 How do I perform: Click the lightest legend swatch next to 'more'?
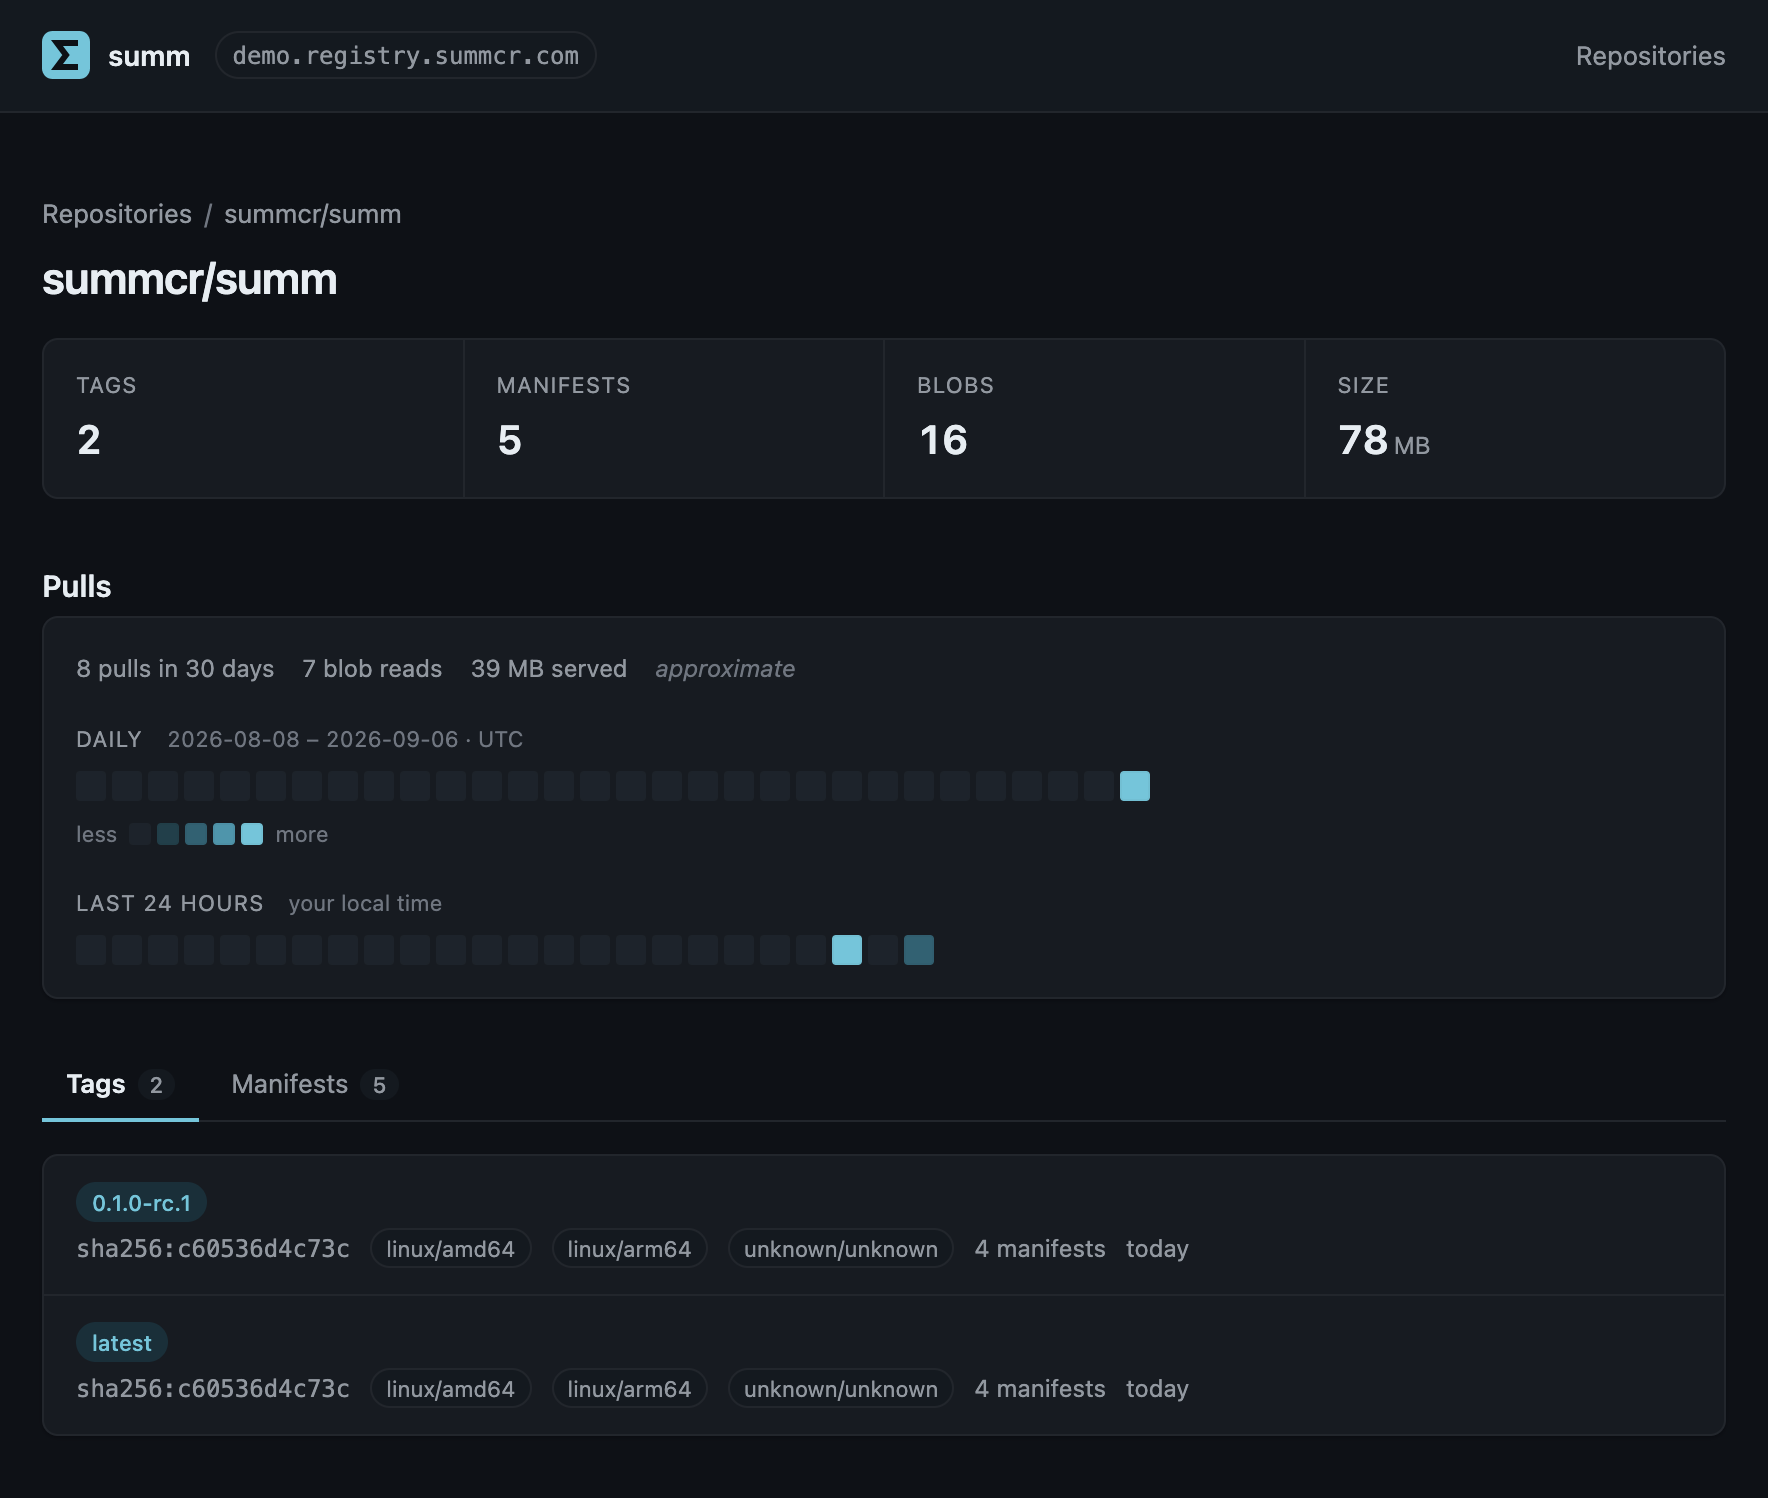252,834
